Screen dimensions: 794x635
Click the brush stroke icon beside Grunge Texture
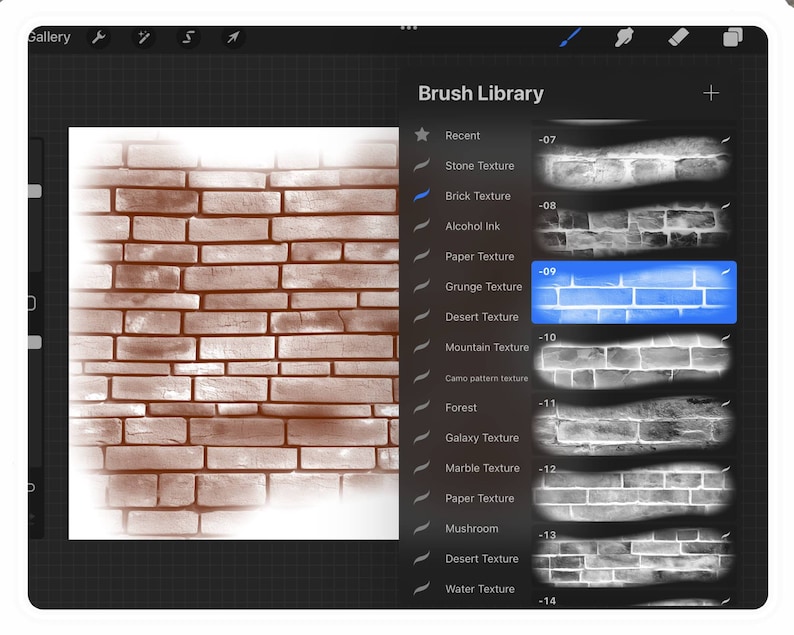[422, 286]
